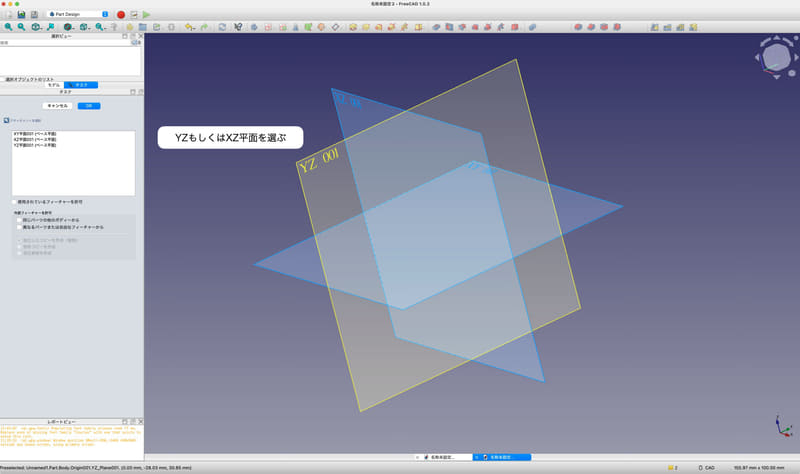Image resolution: width=800 pixels, height=474 pixels.
Task: Open the bounding box view dropdown
Action: (x=85, y=27)
